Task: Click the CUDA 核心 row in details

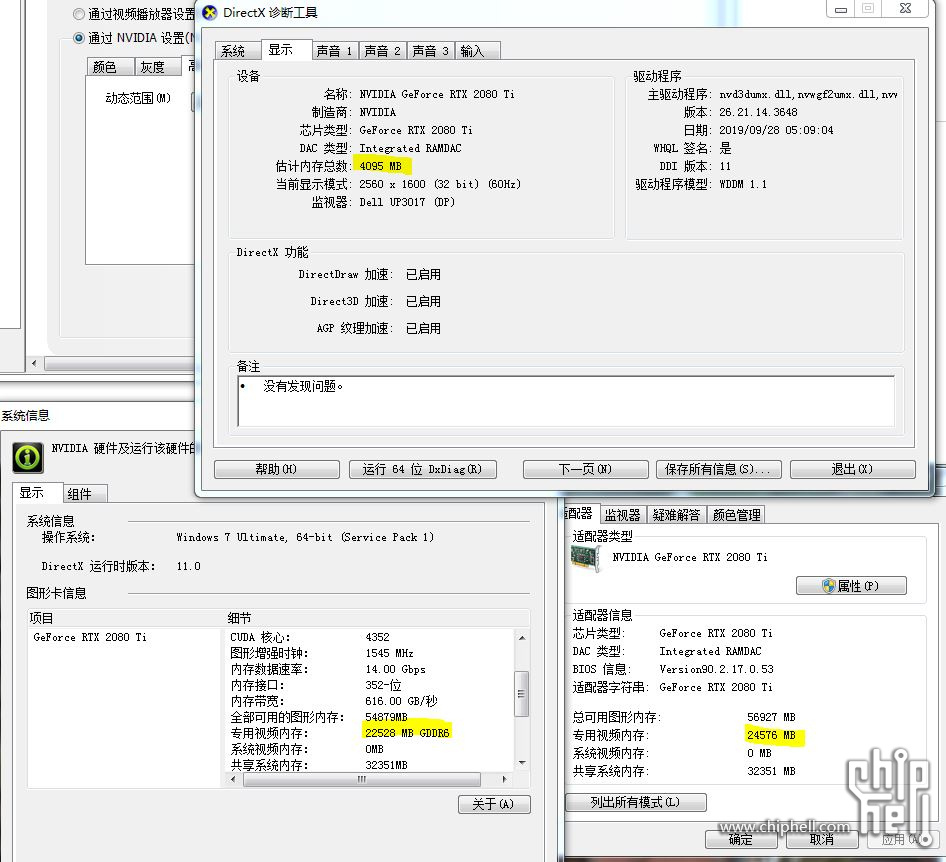Action: coord(371,638)
